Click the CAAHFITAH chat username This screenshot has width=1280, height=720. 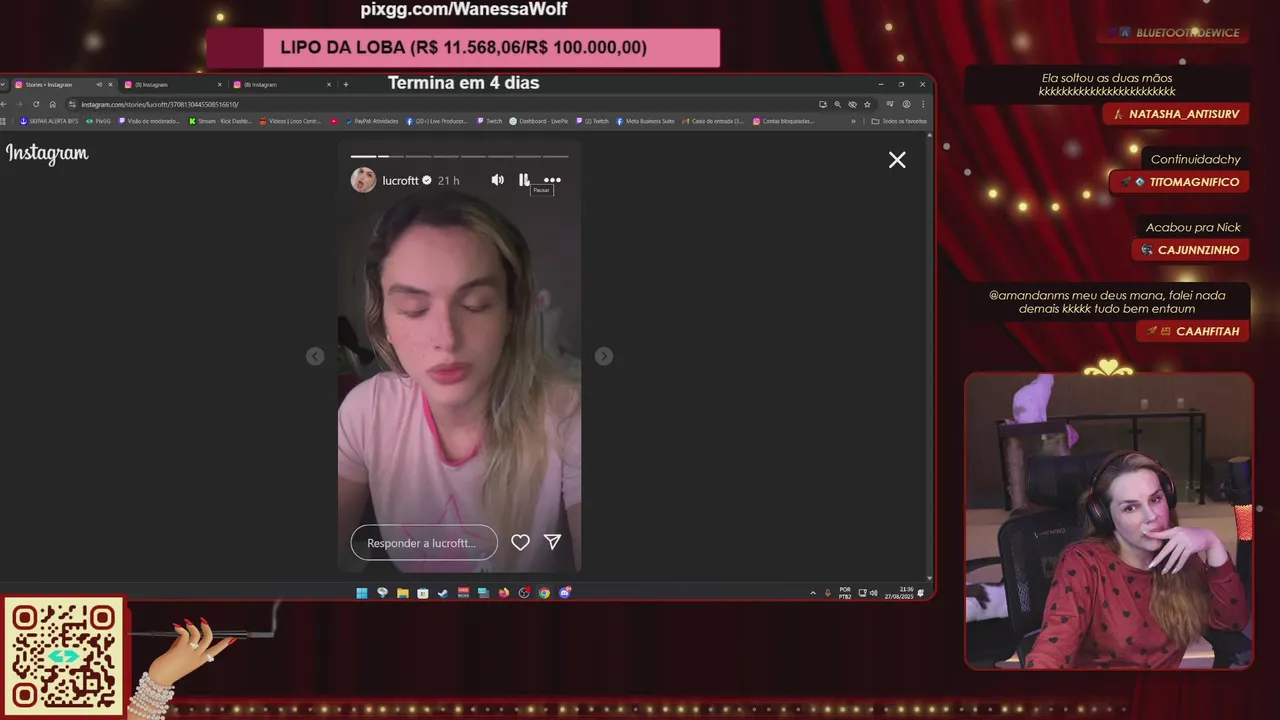1207,331
